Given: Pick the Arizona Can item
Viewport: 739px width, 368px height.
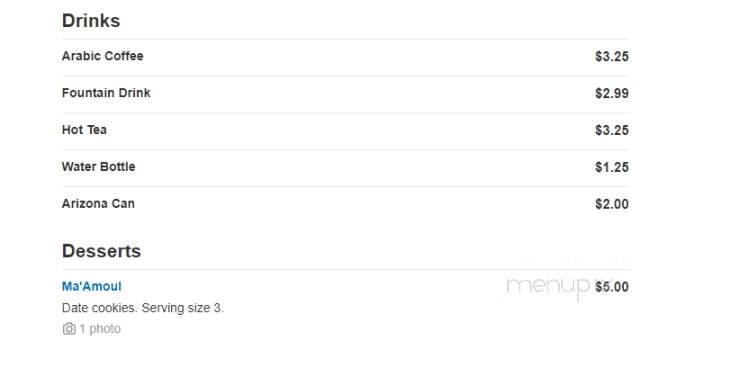Looking at the screenshot, I should (x=98, y=204).
